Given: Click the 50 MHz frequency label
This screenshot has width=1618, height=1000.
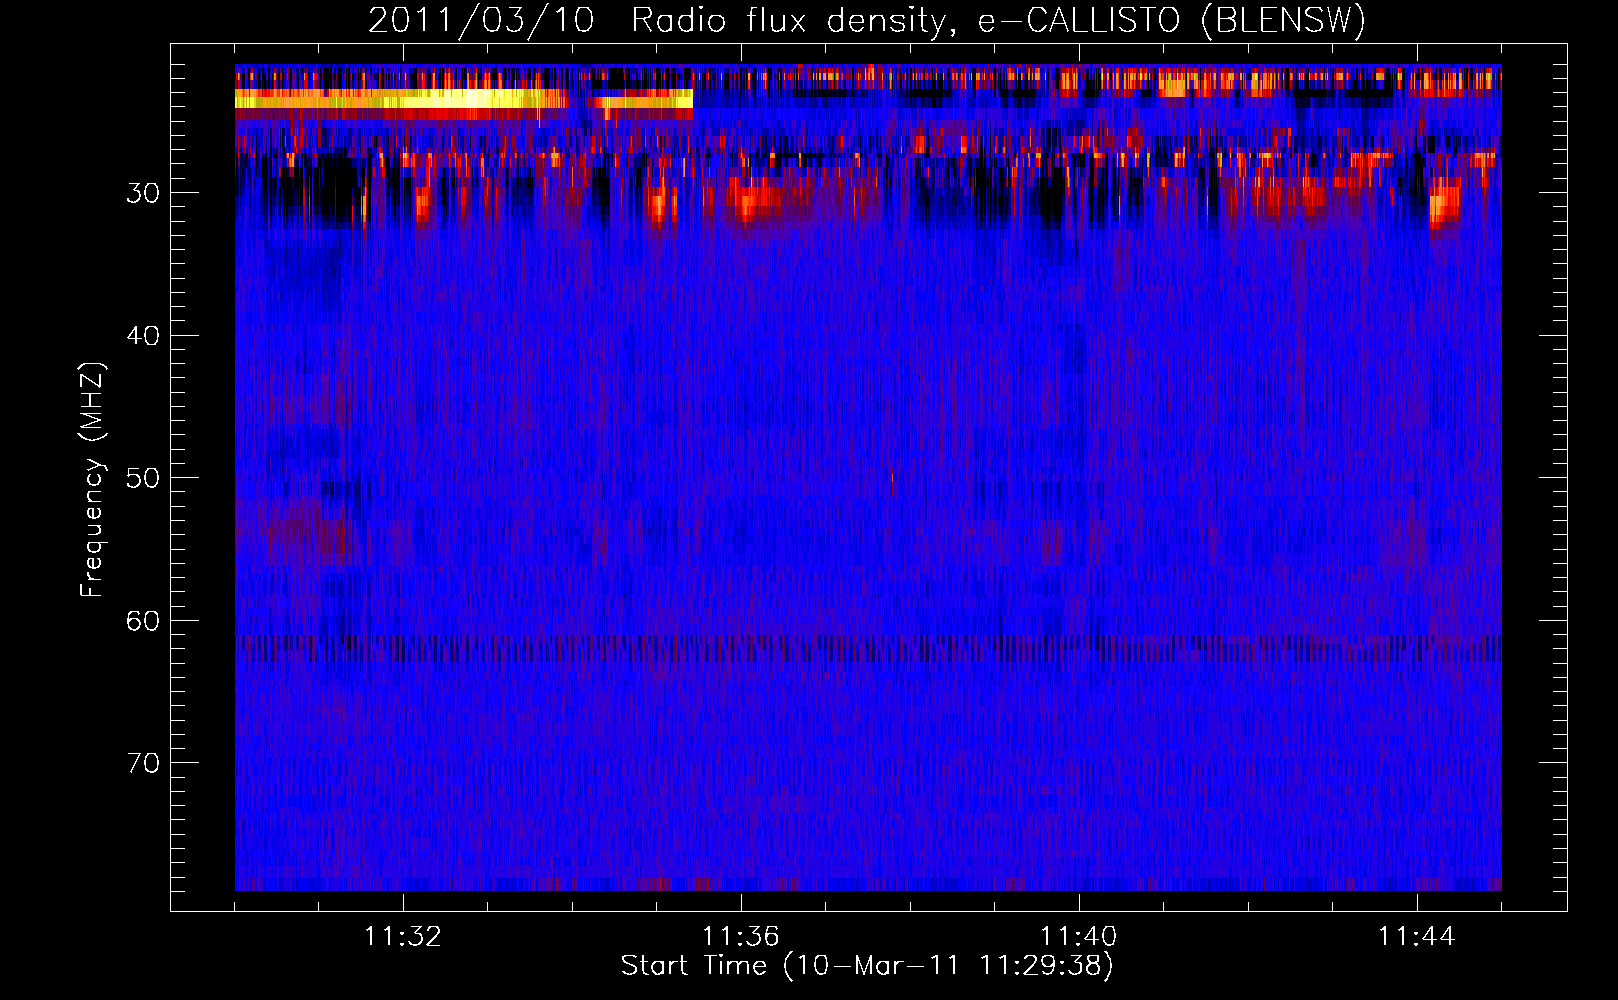Looking at the screenshot, I should pos(143,478).
